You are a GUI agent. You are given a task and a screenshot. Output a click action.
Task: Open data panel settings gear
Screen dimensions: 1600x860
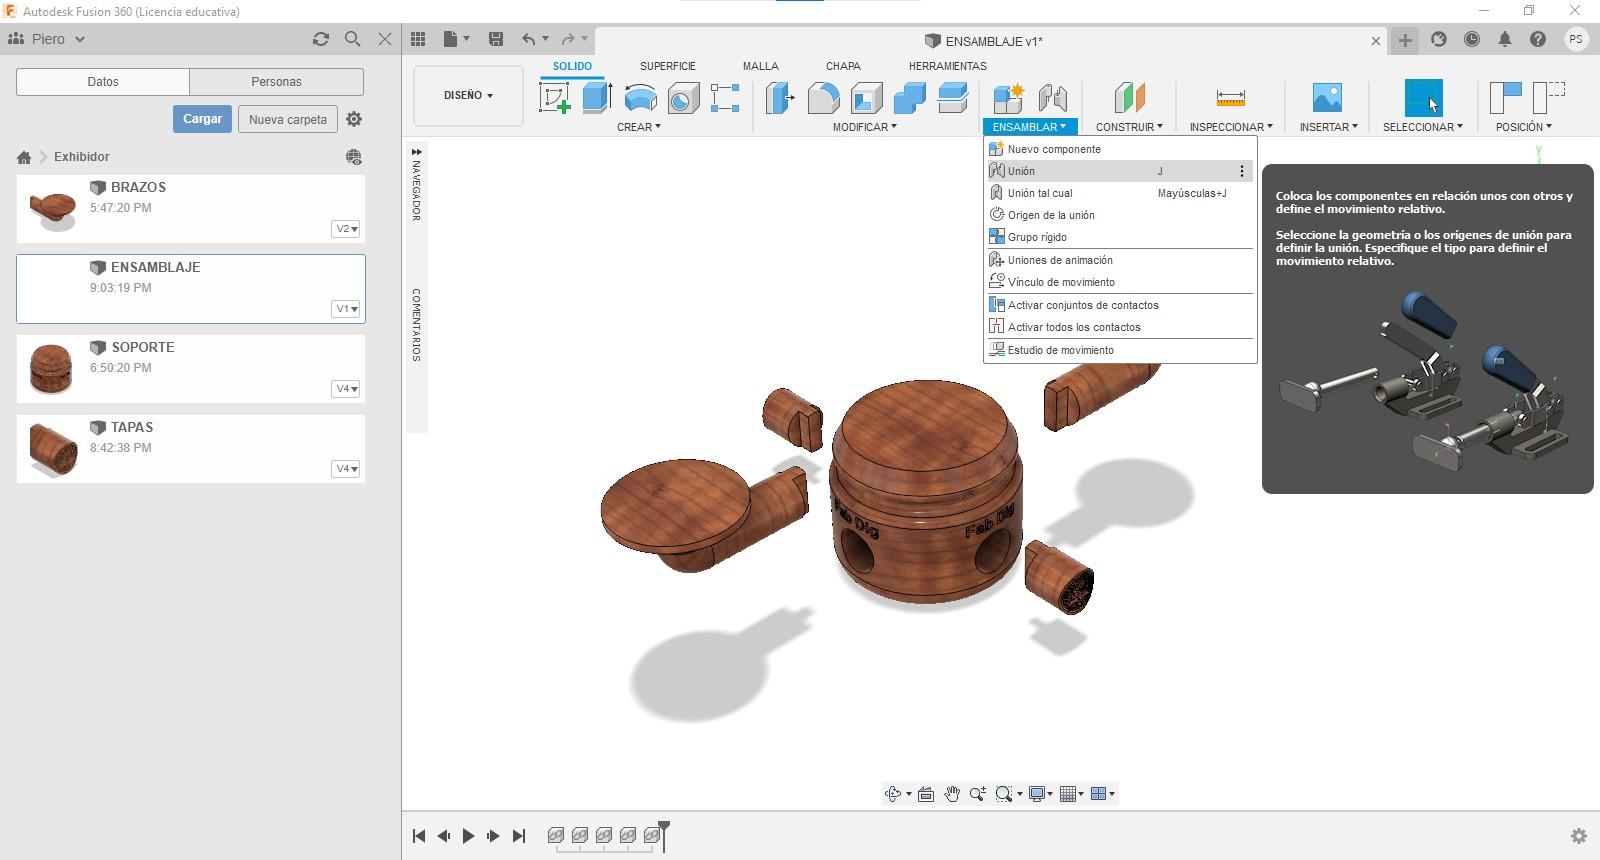354,119
